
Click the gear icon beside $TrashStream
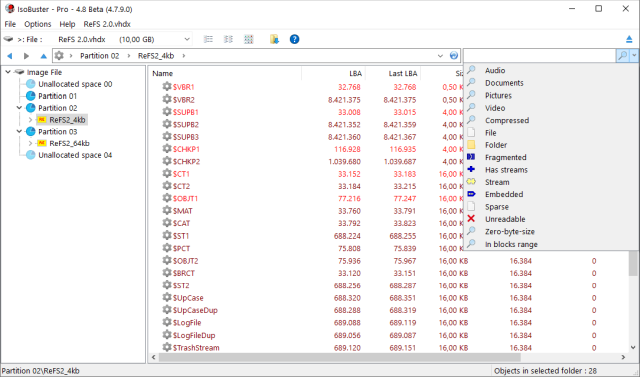click(167, 347)
